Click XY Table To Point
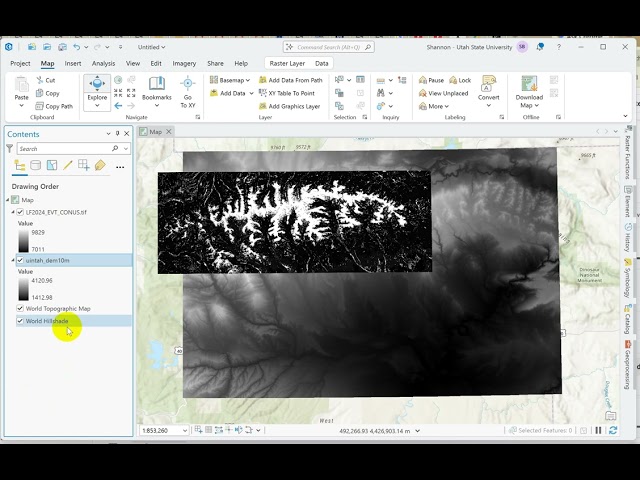This screenshot has height=480, width=640. 287,93
